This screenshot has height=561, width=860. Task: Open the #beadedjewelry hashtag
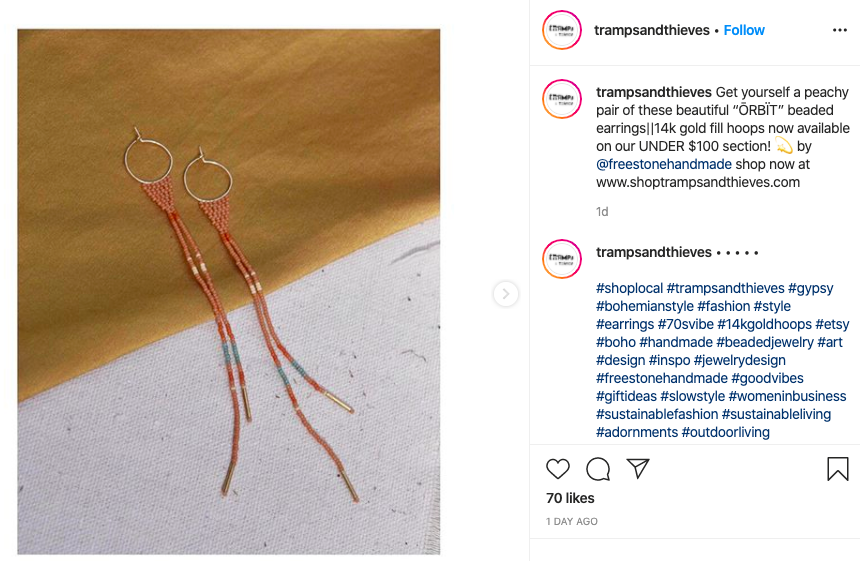(765, 342)
